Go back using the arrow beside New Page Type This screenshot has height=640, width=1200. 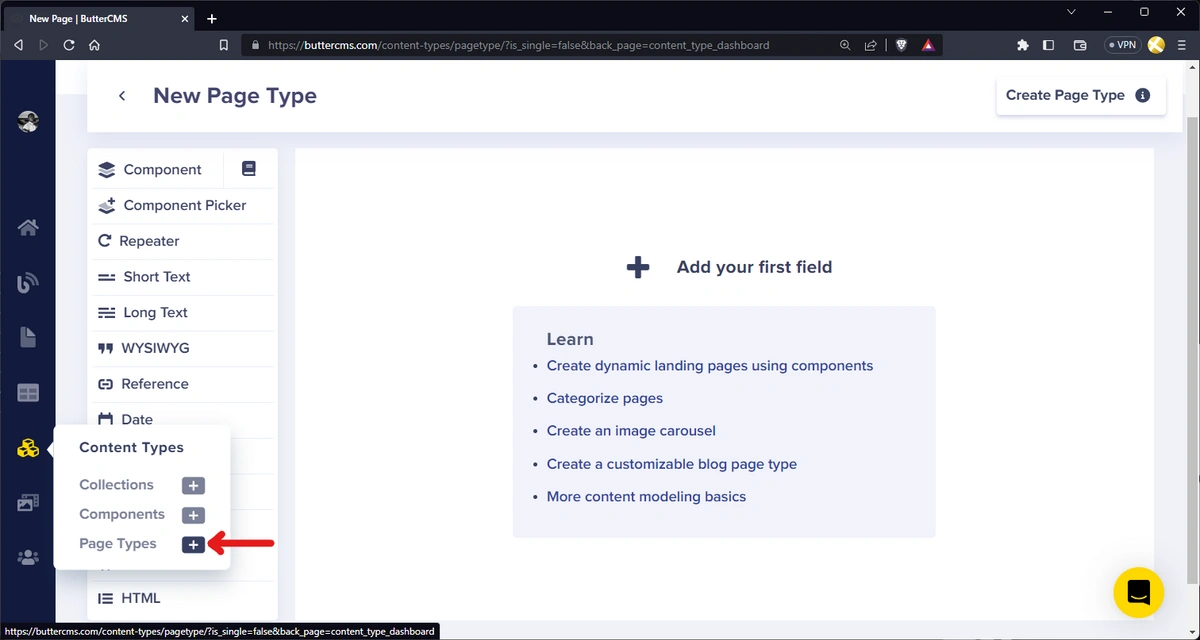click(x=122, y=96)
